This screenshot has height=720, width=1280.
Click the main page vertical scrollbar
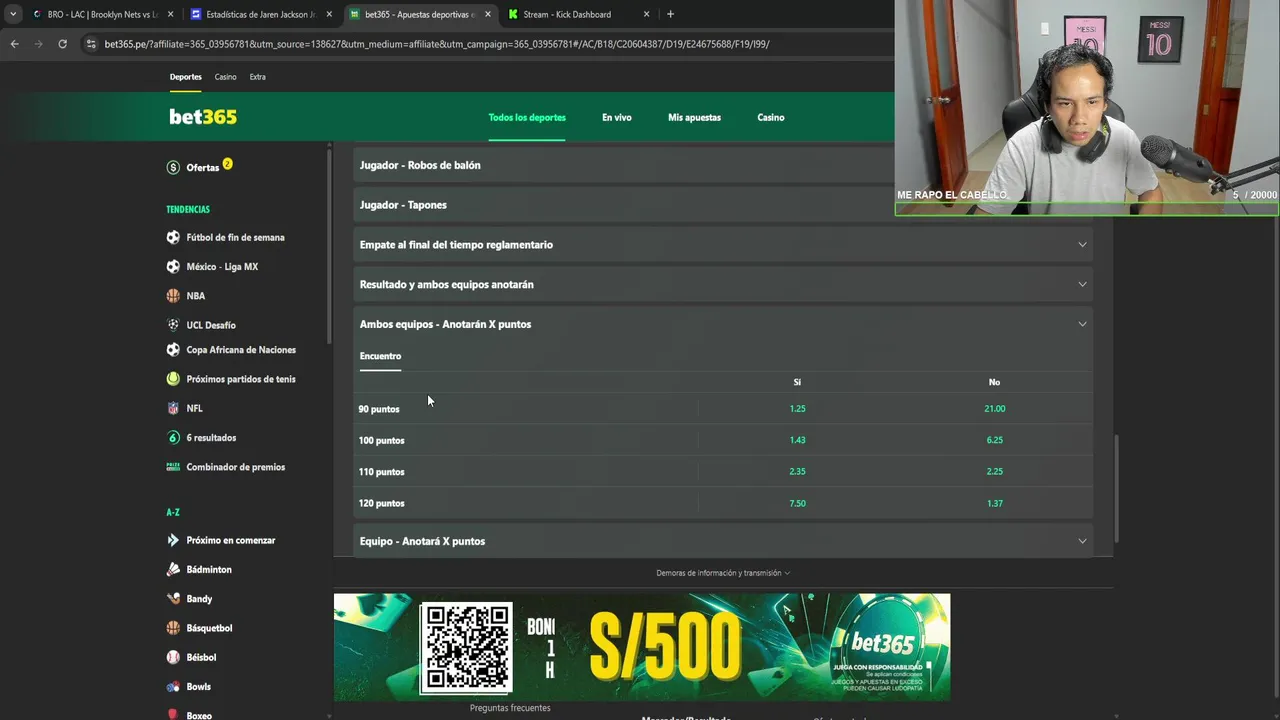pyautogui.click(x=1116, y=490)
